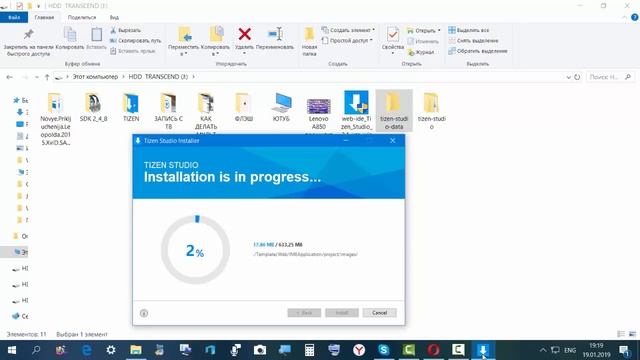Viewport: 640px width, 360px height.
Task: Open the Файл tab
Action: [x=14, y=18]
